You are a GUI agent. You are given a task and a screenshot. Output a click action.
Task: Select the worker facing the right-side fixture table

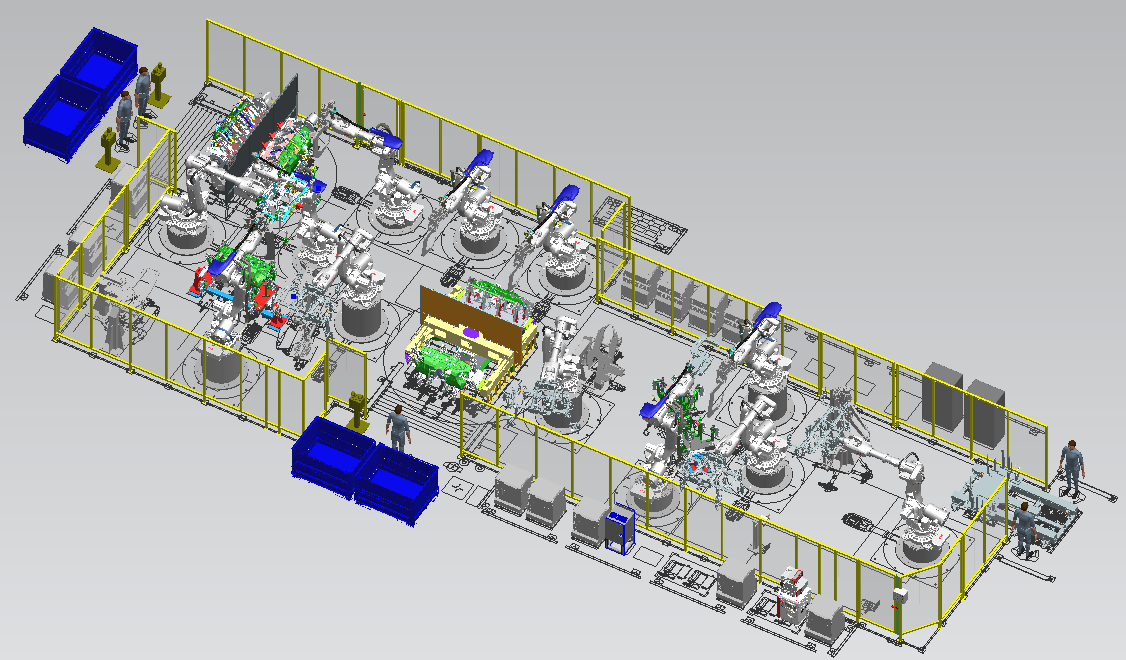(x=1024, y=530)
